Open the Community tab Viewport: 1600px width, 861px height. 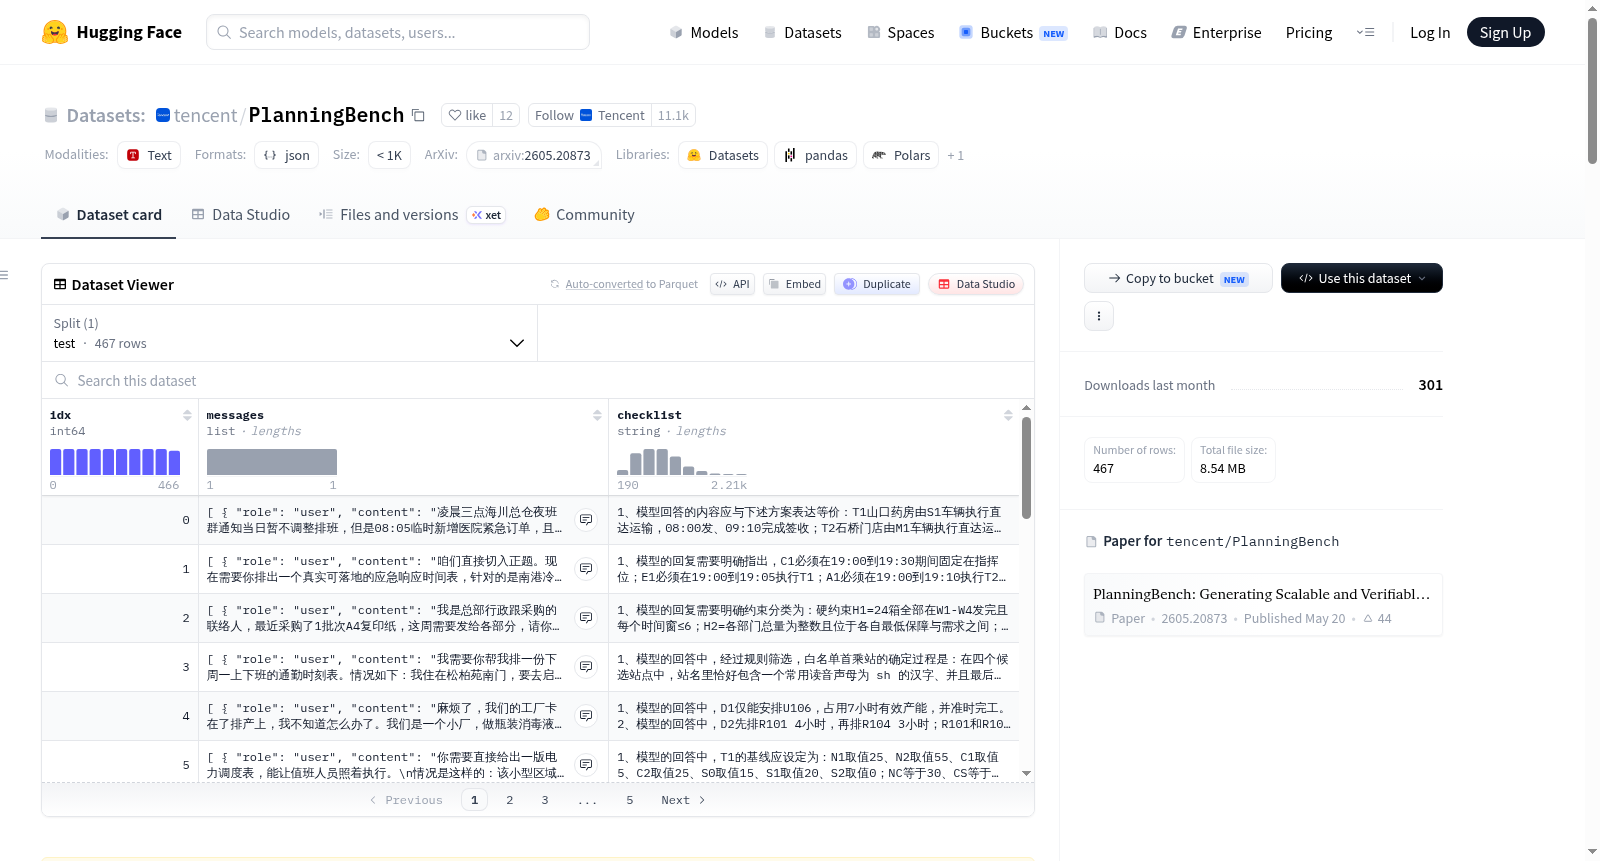(x=584, y=215)
